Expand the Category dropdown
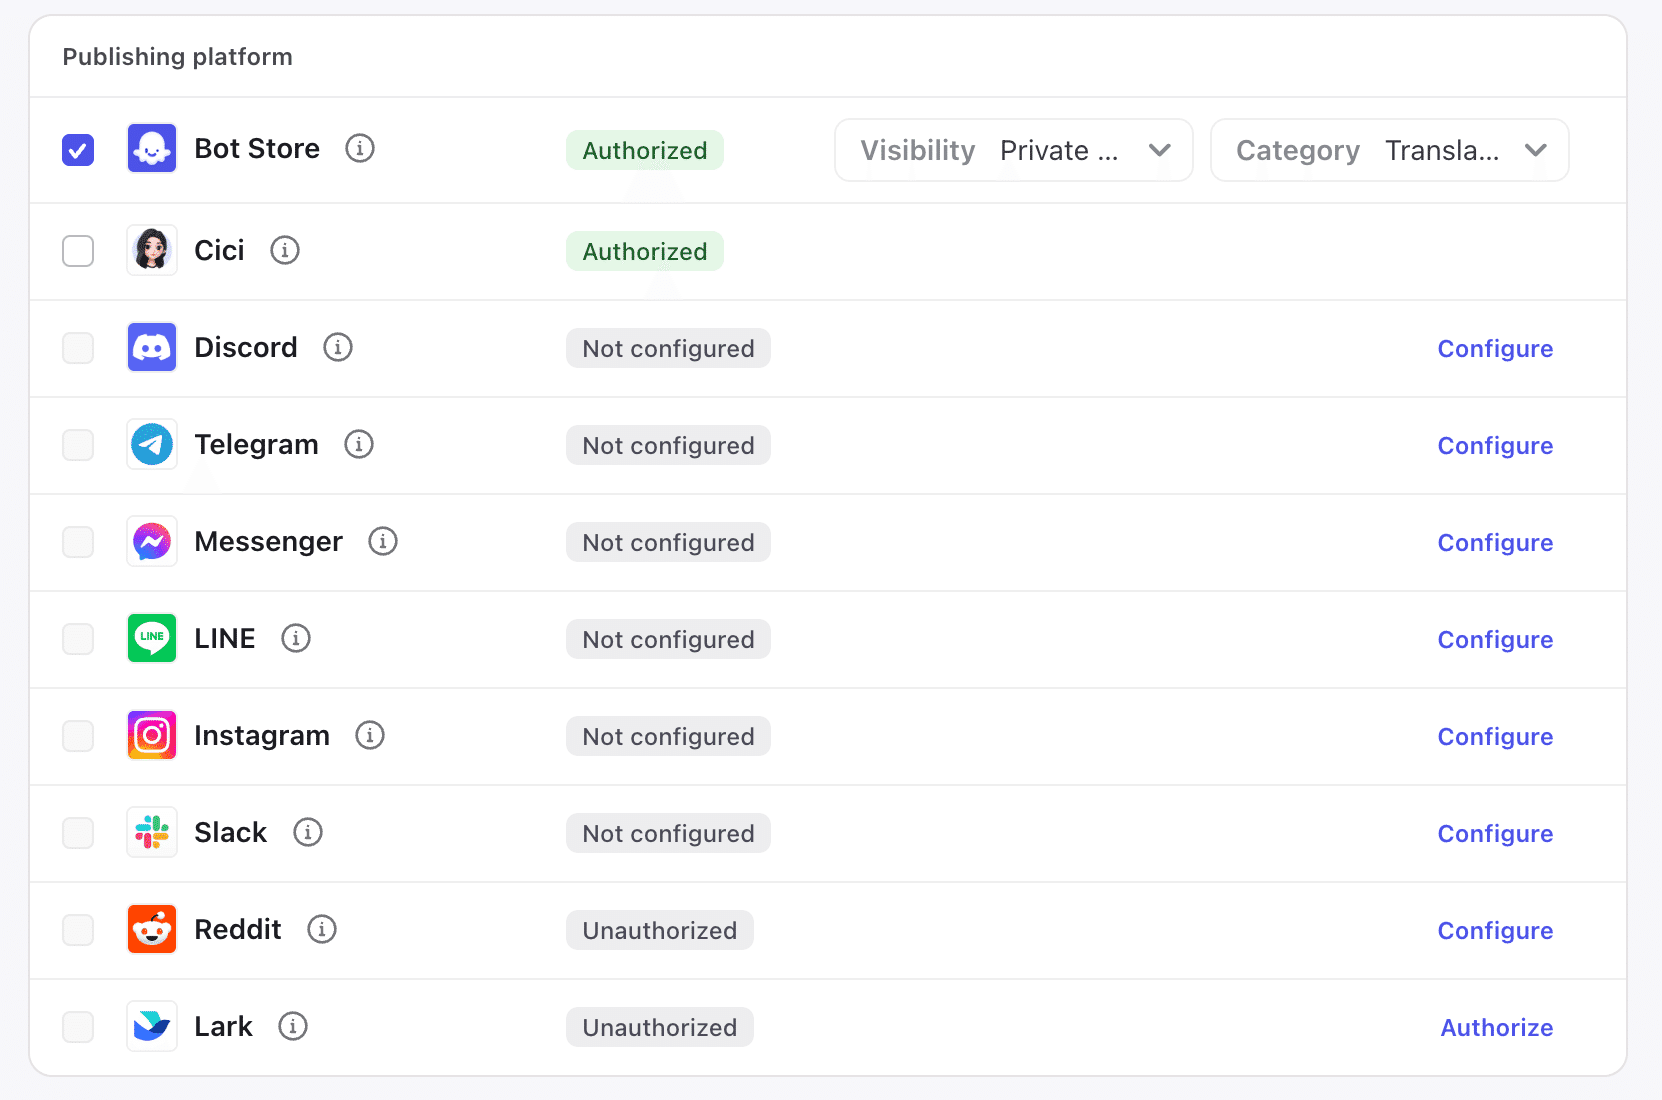1662x1100 pixels. (1389, 150)
